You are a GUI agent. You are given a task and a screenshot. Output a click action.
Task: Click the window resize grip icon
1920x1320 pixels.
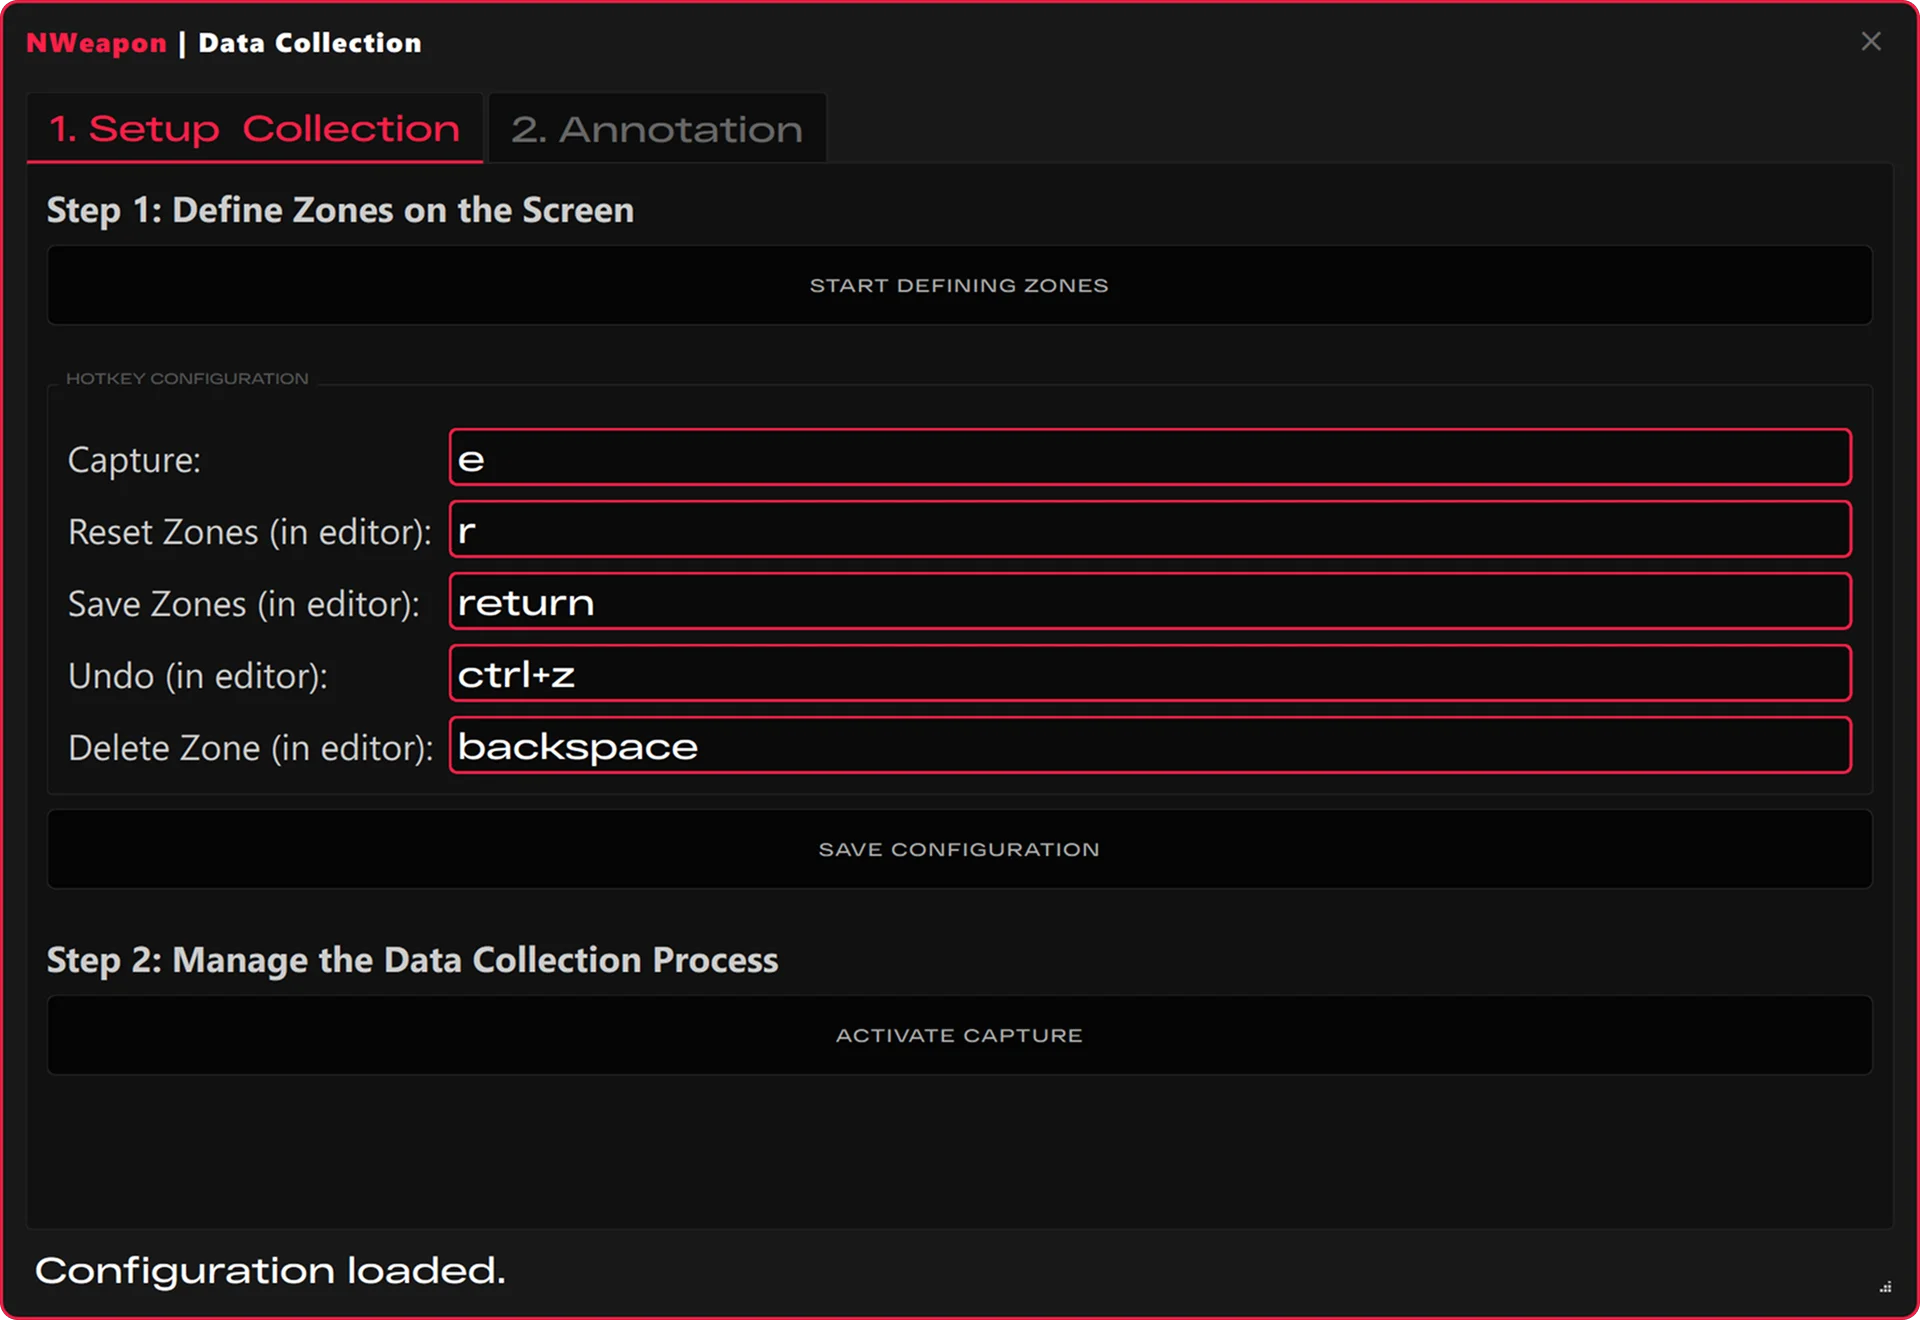pyautogui.click(x=1885, y=1287)
